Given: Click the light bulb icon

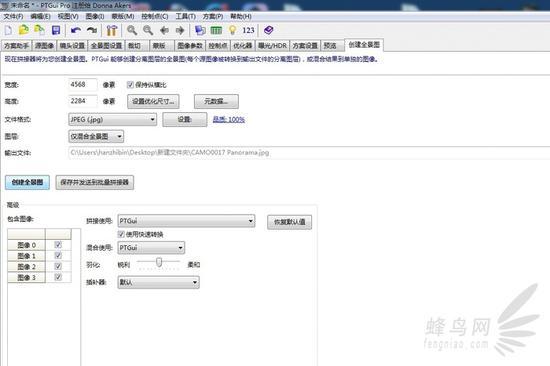Looking at the screenshot, I should point(232,31).
